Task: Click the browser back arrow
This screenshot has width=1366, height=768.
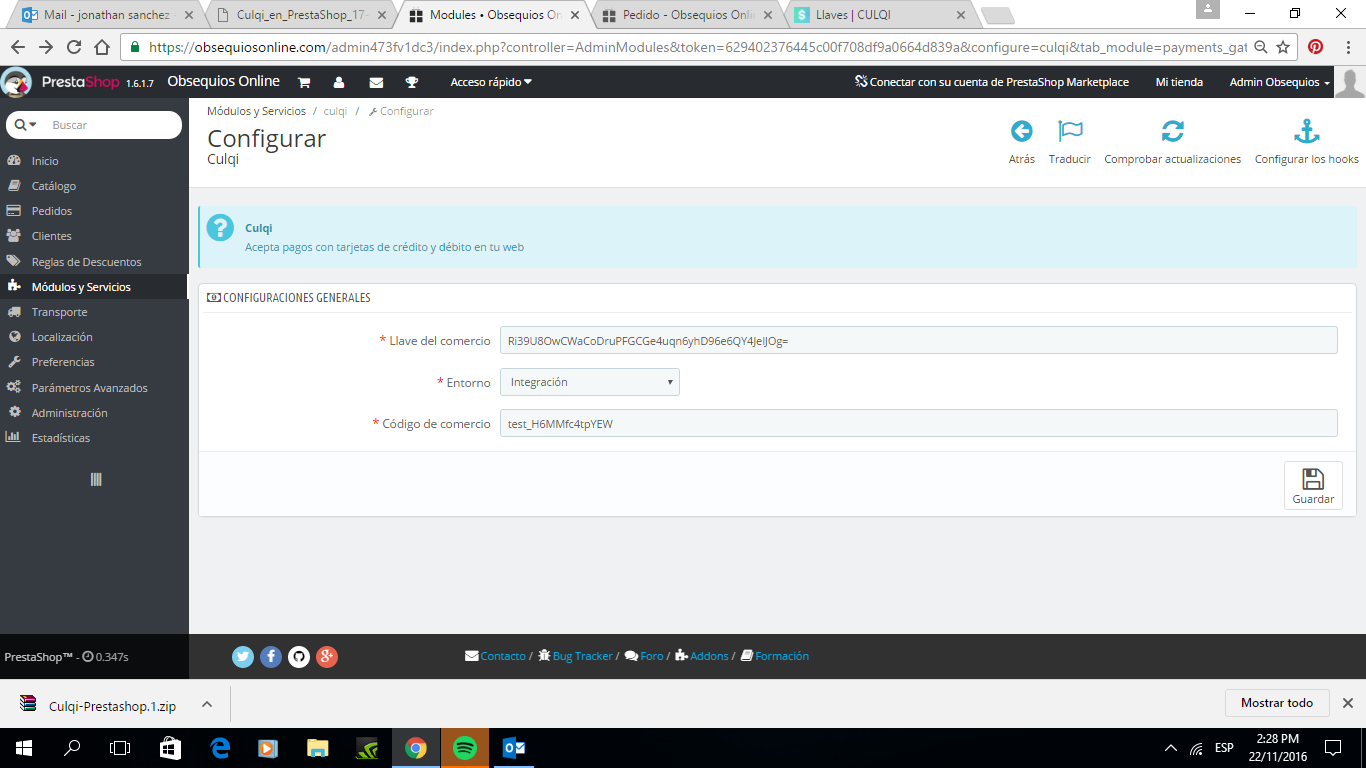Action: click(x=18, y=47)
